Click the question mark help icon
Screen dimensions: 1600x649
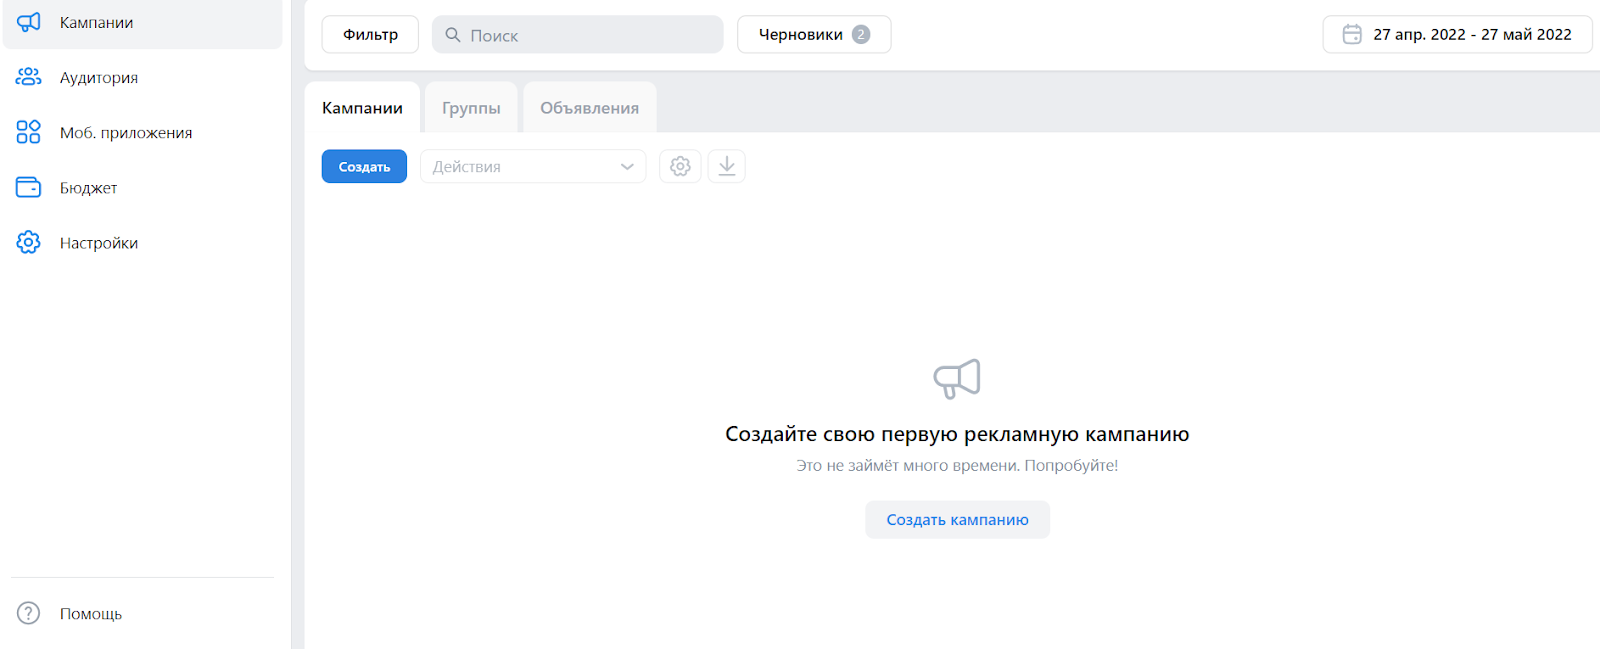[x=29, y=613]
